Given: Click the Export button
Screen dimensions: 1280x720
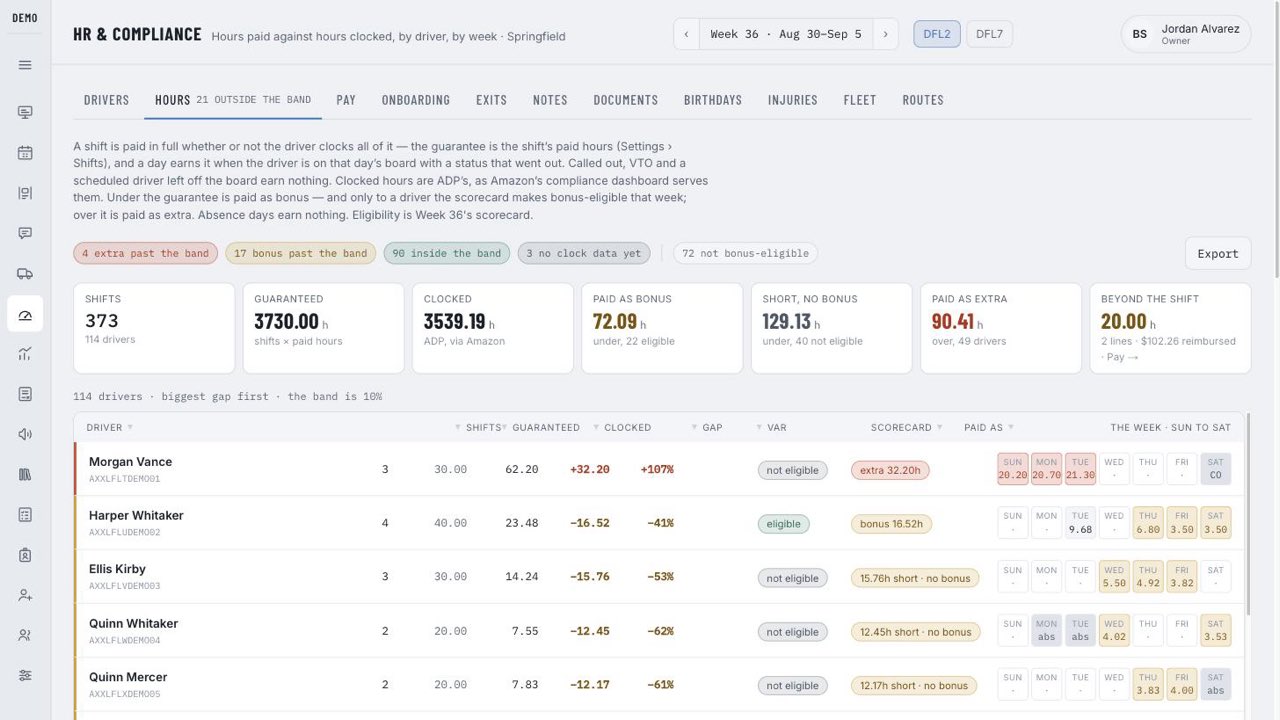Looking at the screenshot, I should click(x=1218, y=253).
